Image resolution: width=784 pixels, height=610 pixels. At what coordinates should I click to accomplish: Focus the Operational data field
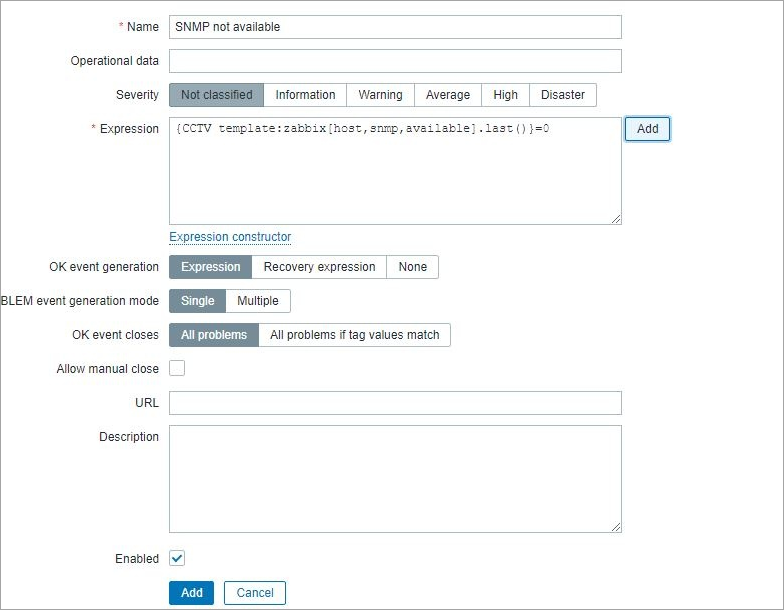[395, 61]
